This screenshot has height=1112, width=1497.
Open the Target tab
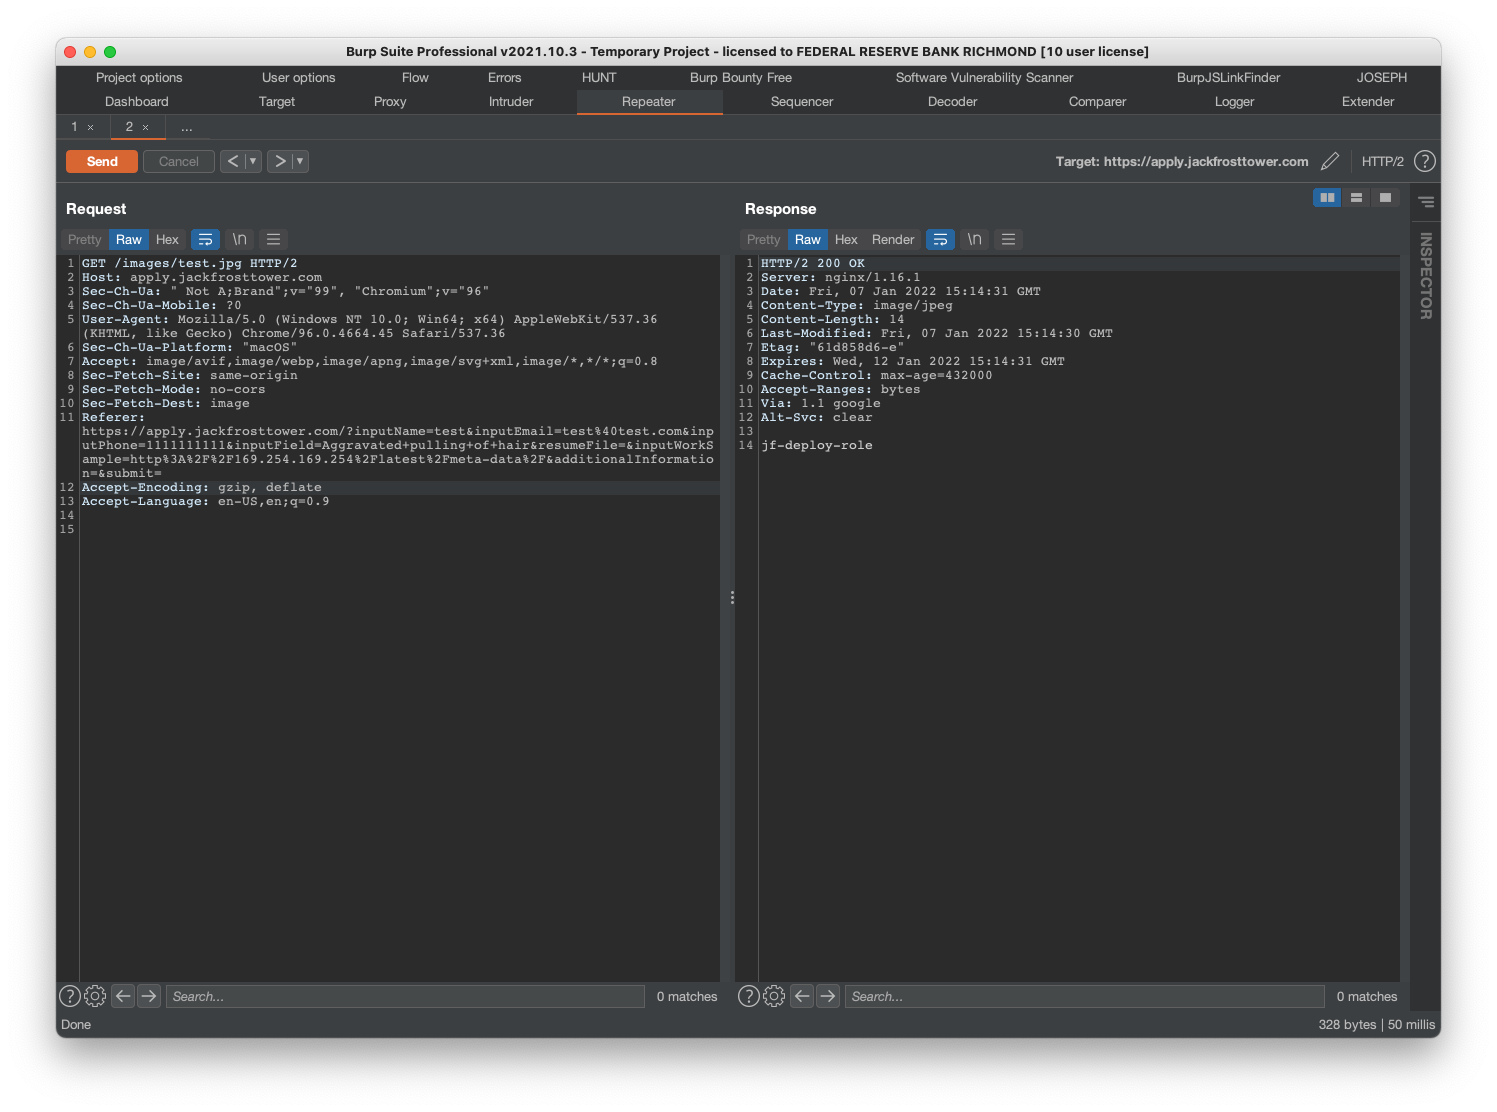[x=277, y=102]
